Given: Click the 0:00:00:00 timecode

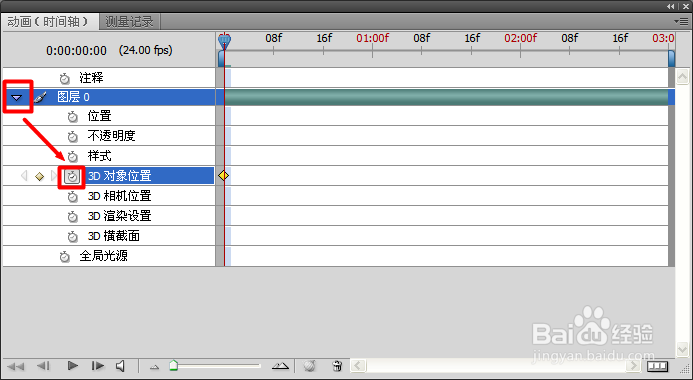Looking at the screenshot, I should coord(76,51).
